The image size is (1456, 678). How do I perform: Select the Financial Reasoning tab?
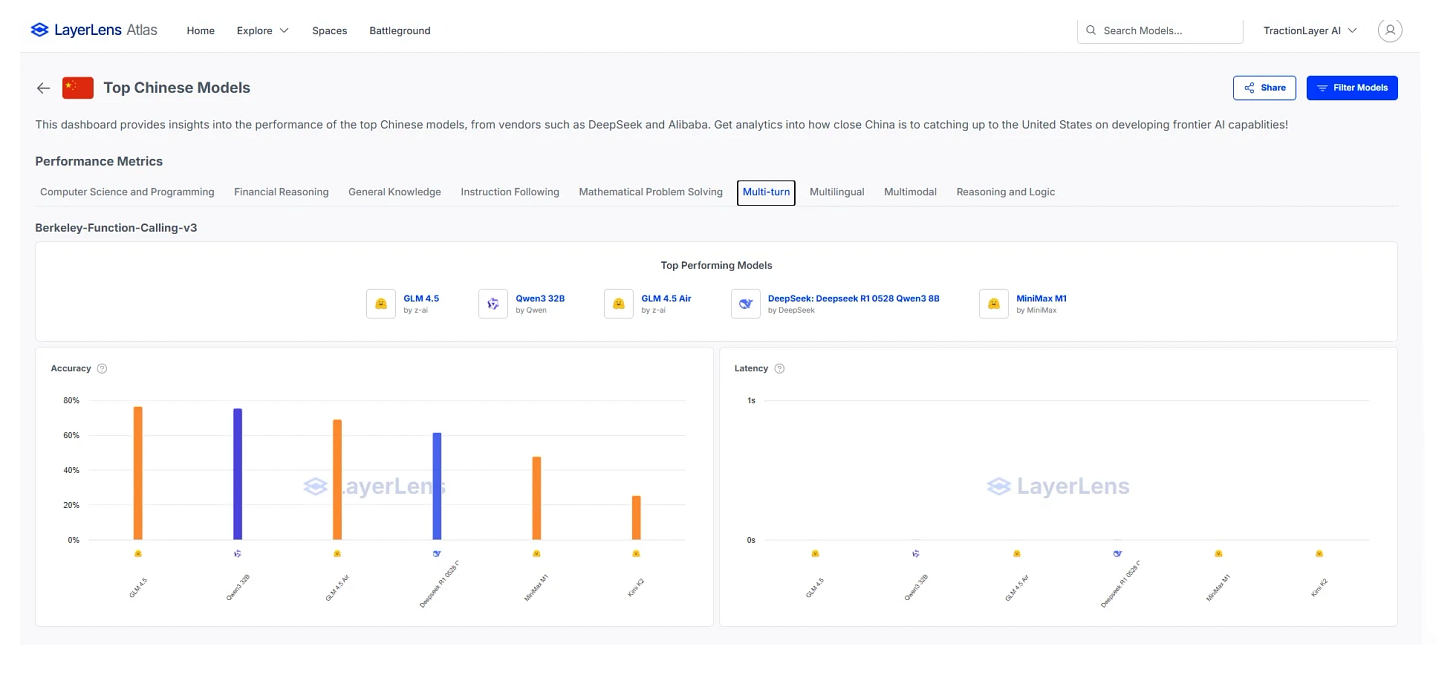(281, 192)
